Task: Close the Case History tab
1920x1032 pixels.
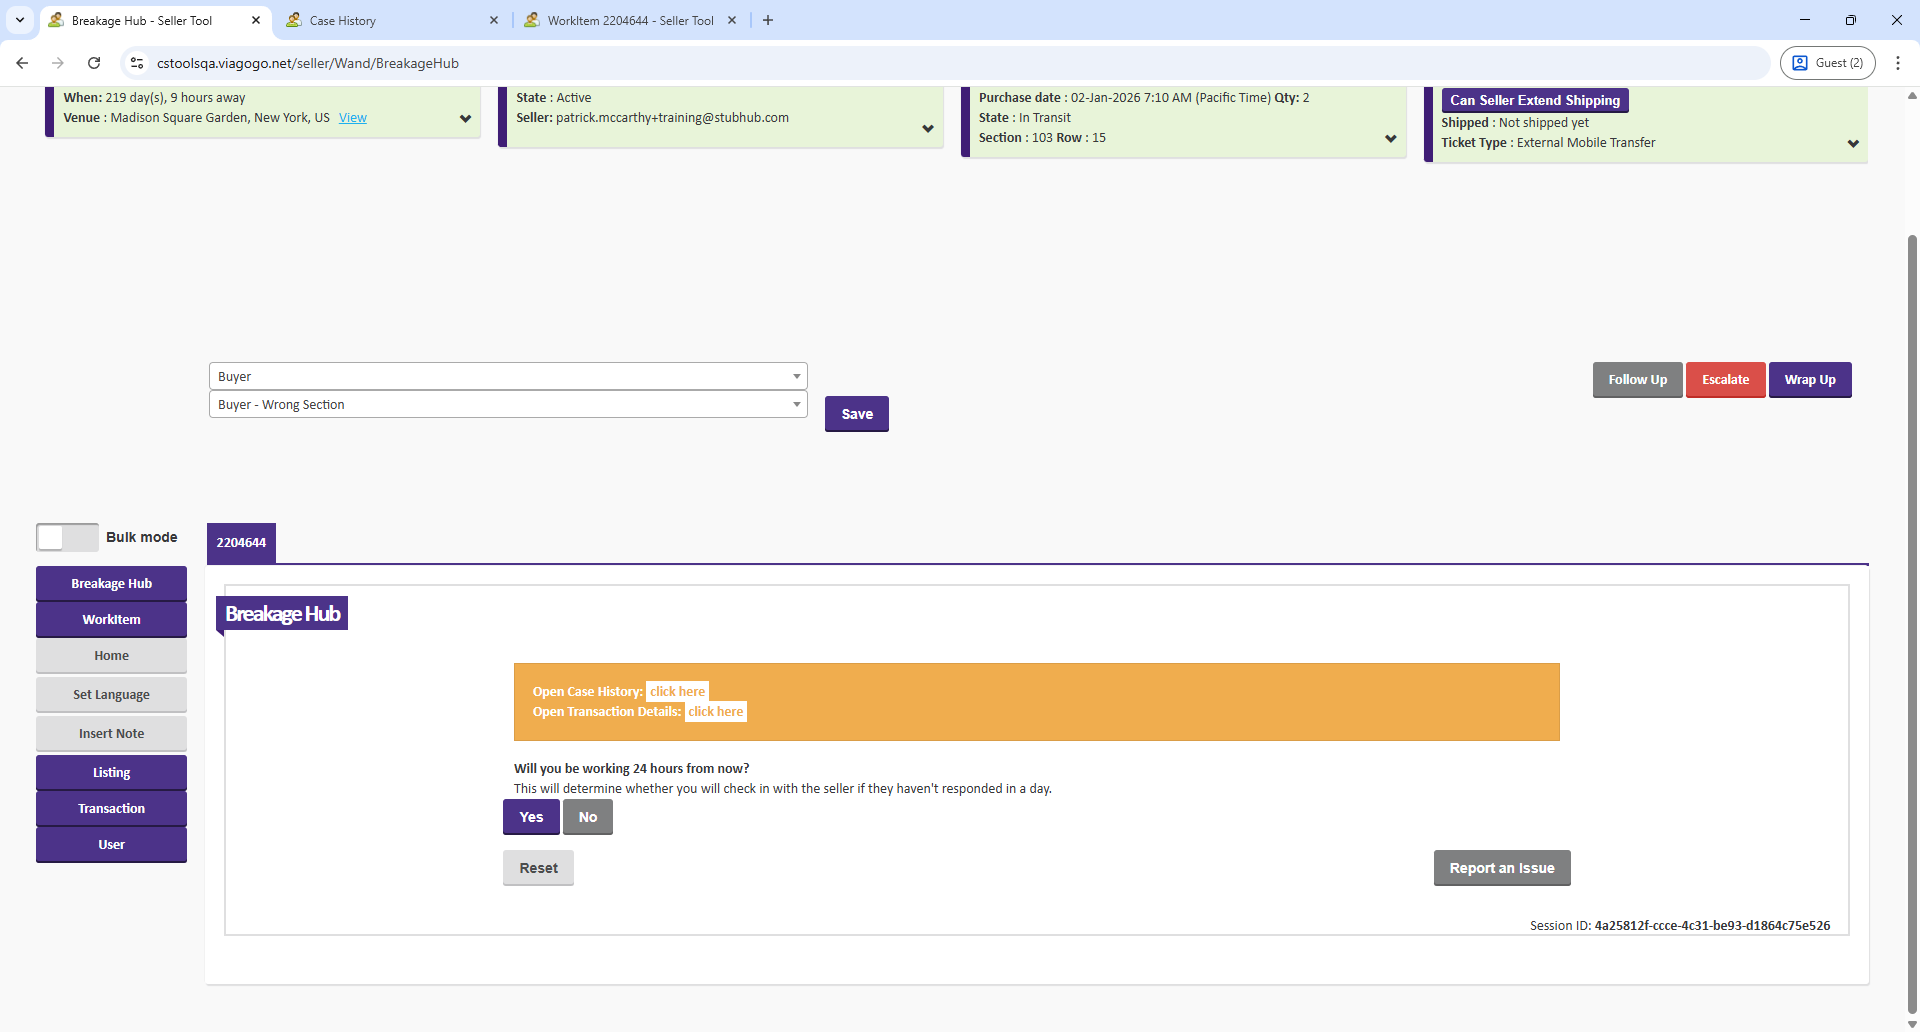Action: click(x=494, y=20)
